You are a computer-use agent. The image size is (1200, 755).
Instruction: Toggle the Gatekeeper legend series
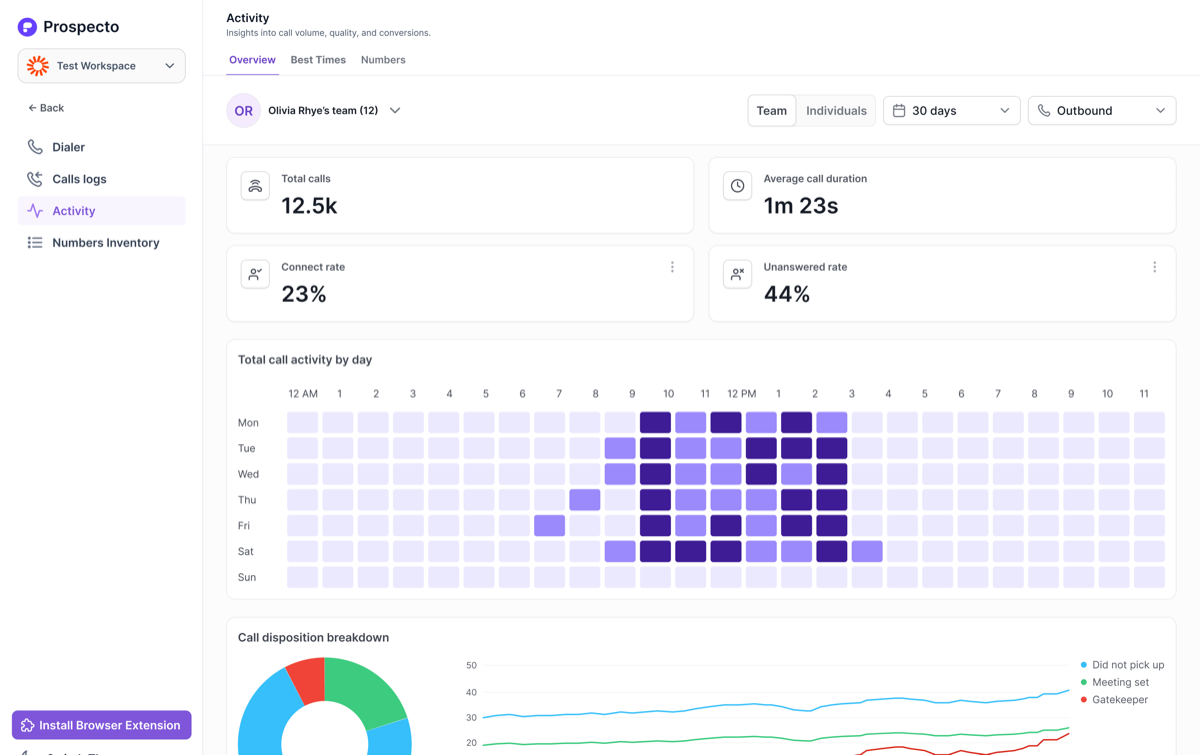tap(1114, 700)
